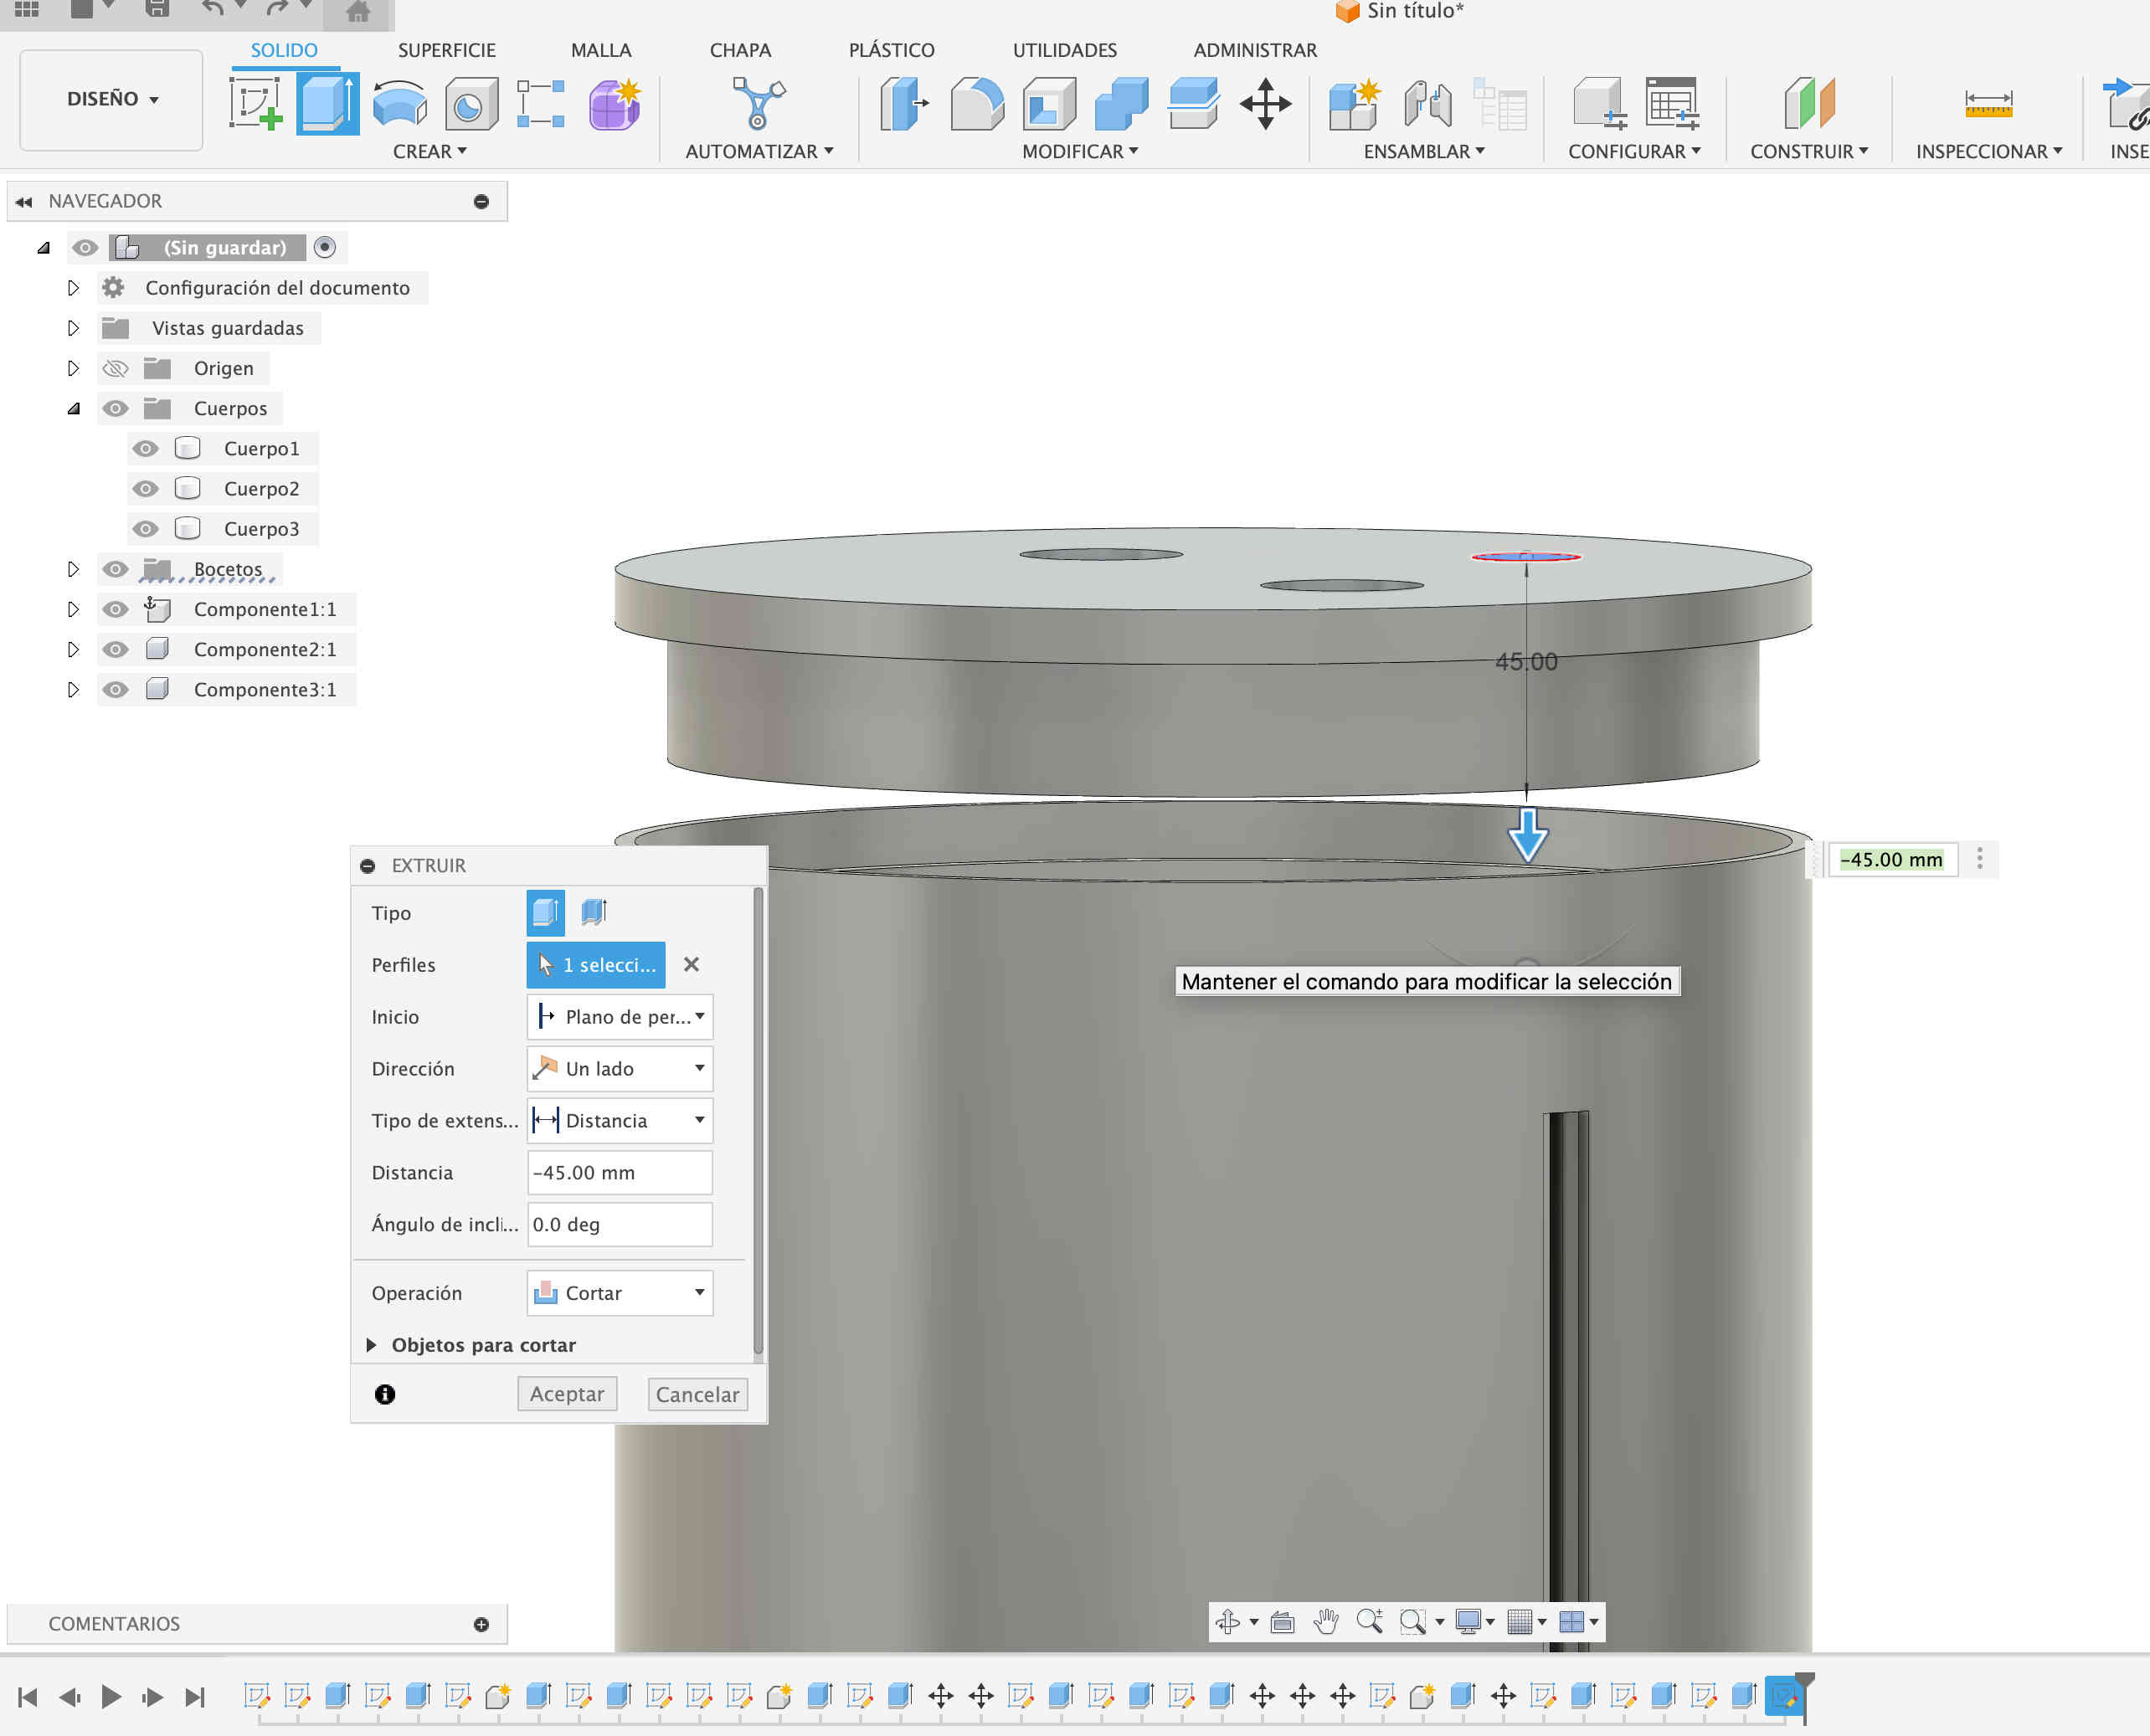Open Grid and snaps icon
Screen dimensions: 2150x1736
point(1520,1621)
